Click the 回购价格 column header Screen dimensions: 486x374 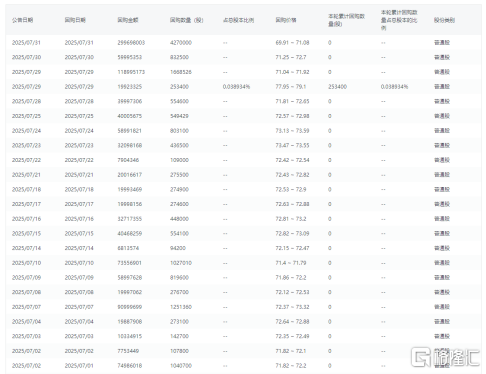pyautogui.click(x=286, y=20)
